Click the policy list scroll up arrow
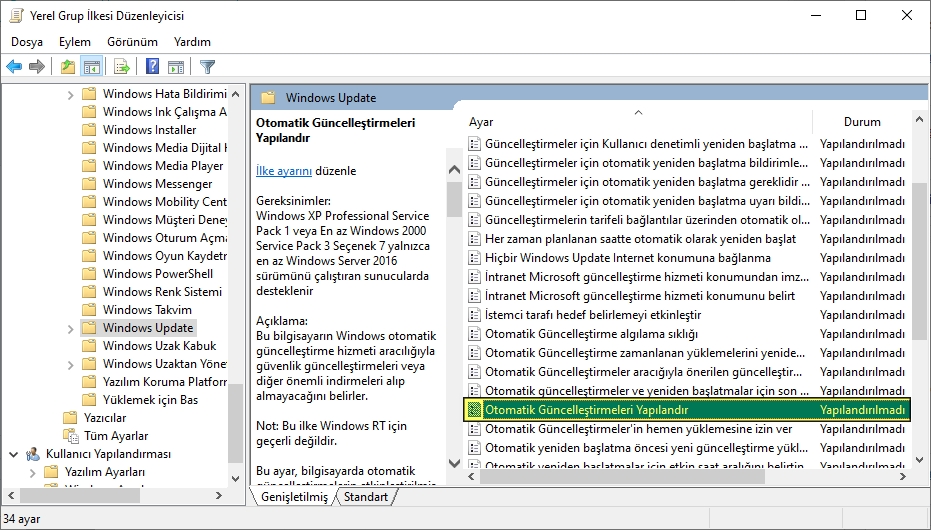The image size is (931, 530). (920, 119)
